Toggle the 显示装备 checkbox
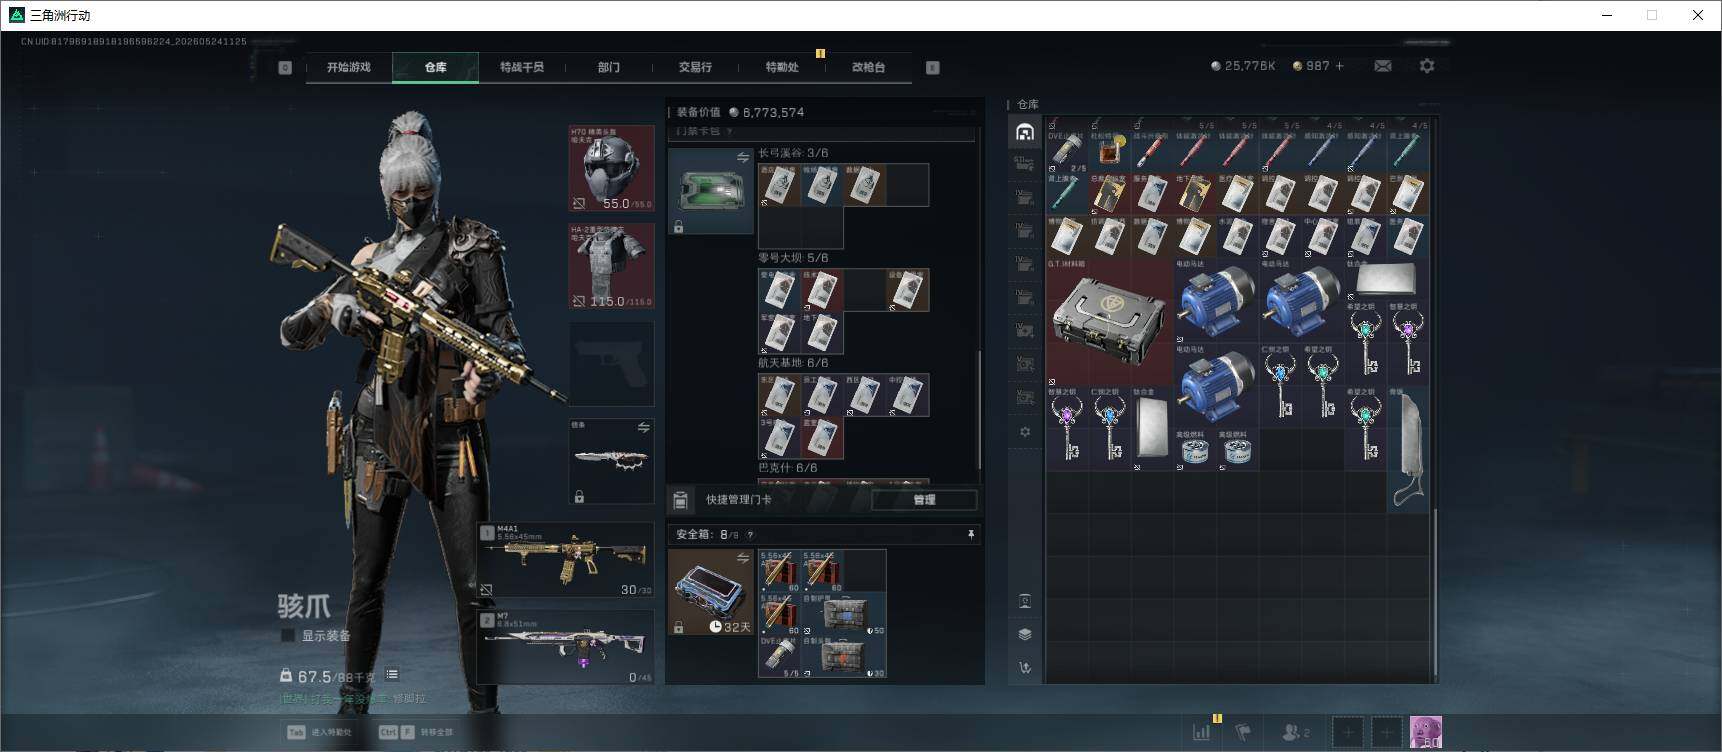This screenshot has width=1722, height=752. point(288,636)
